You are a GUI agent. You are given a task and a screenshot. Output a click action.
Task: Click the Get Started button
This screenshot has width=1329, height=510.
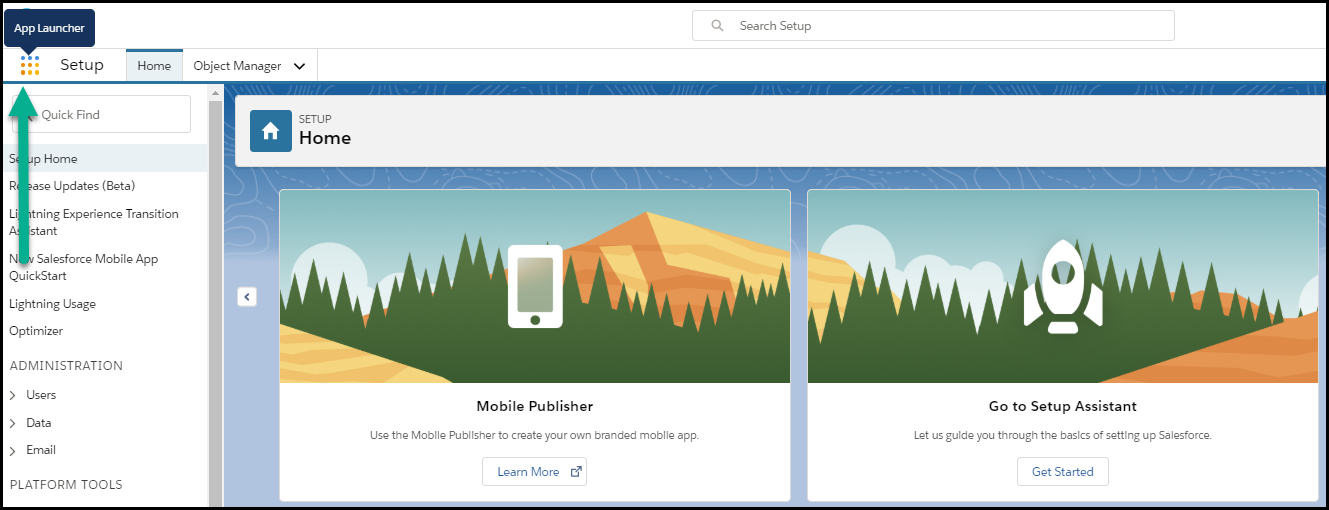pos(1063,472)
